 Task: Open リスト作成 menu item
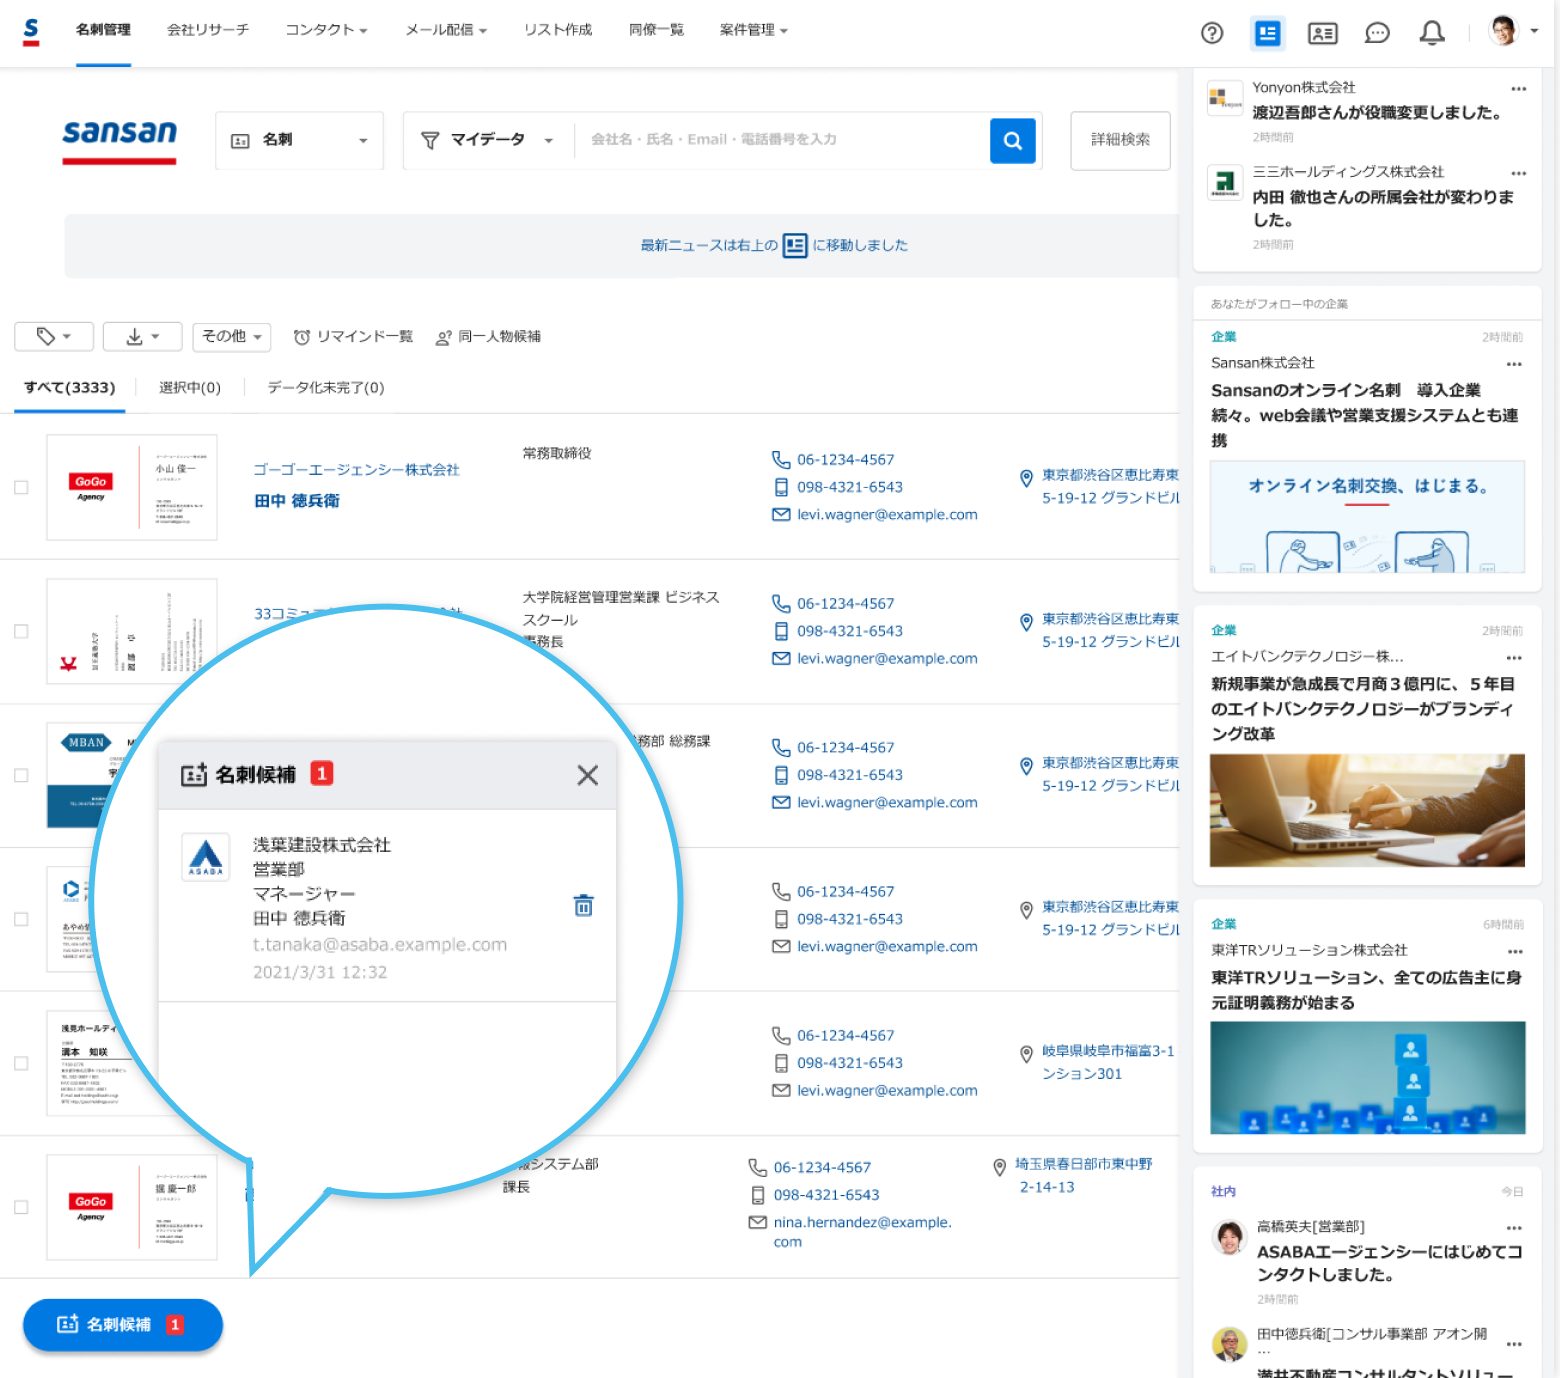558,30
